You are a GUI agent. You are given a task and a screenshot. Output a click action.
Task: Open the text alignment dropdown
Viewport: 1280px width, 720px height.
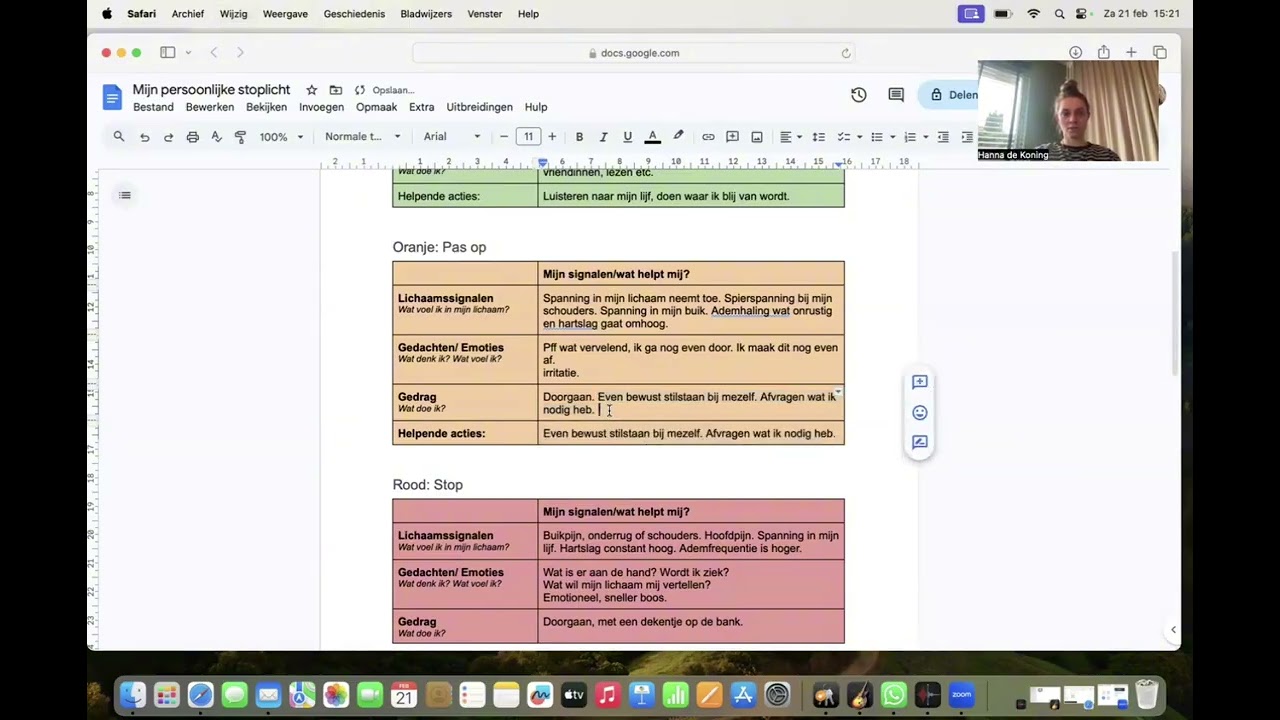click(791, 137)
